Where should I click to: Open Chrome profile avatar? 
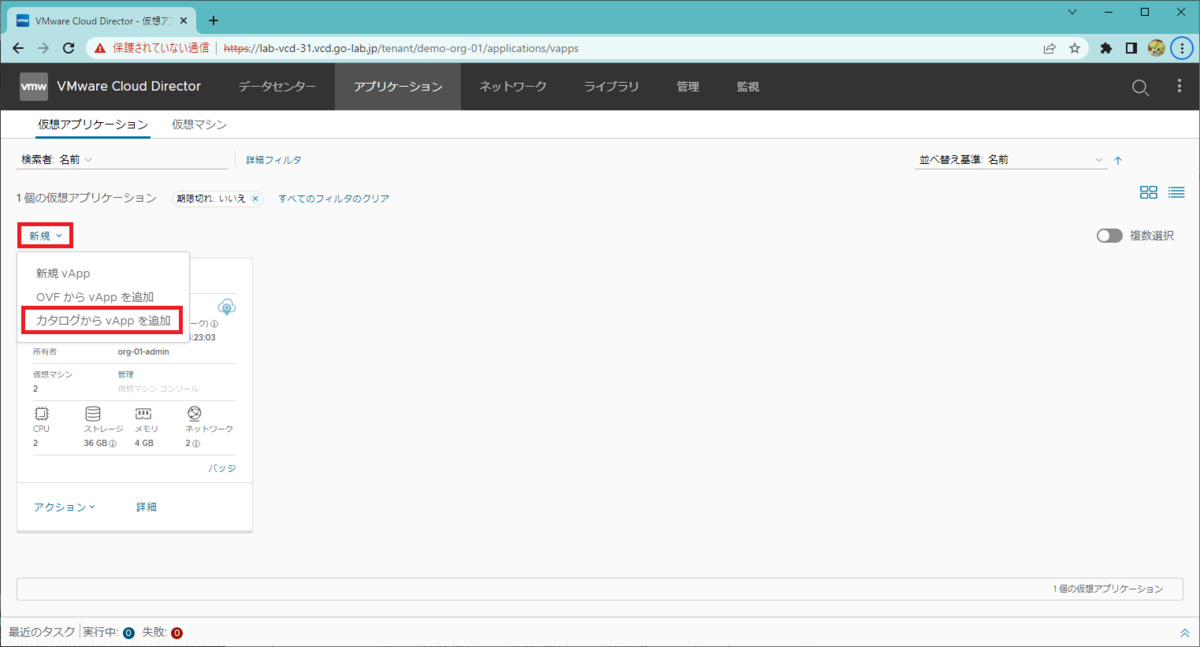tap(1156, 48)
